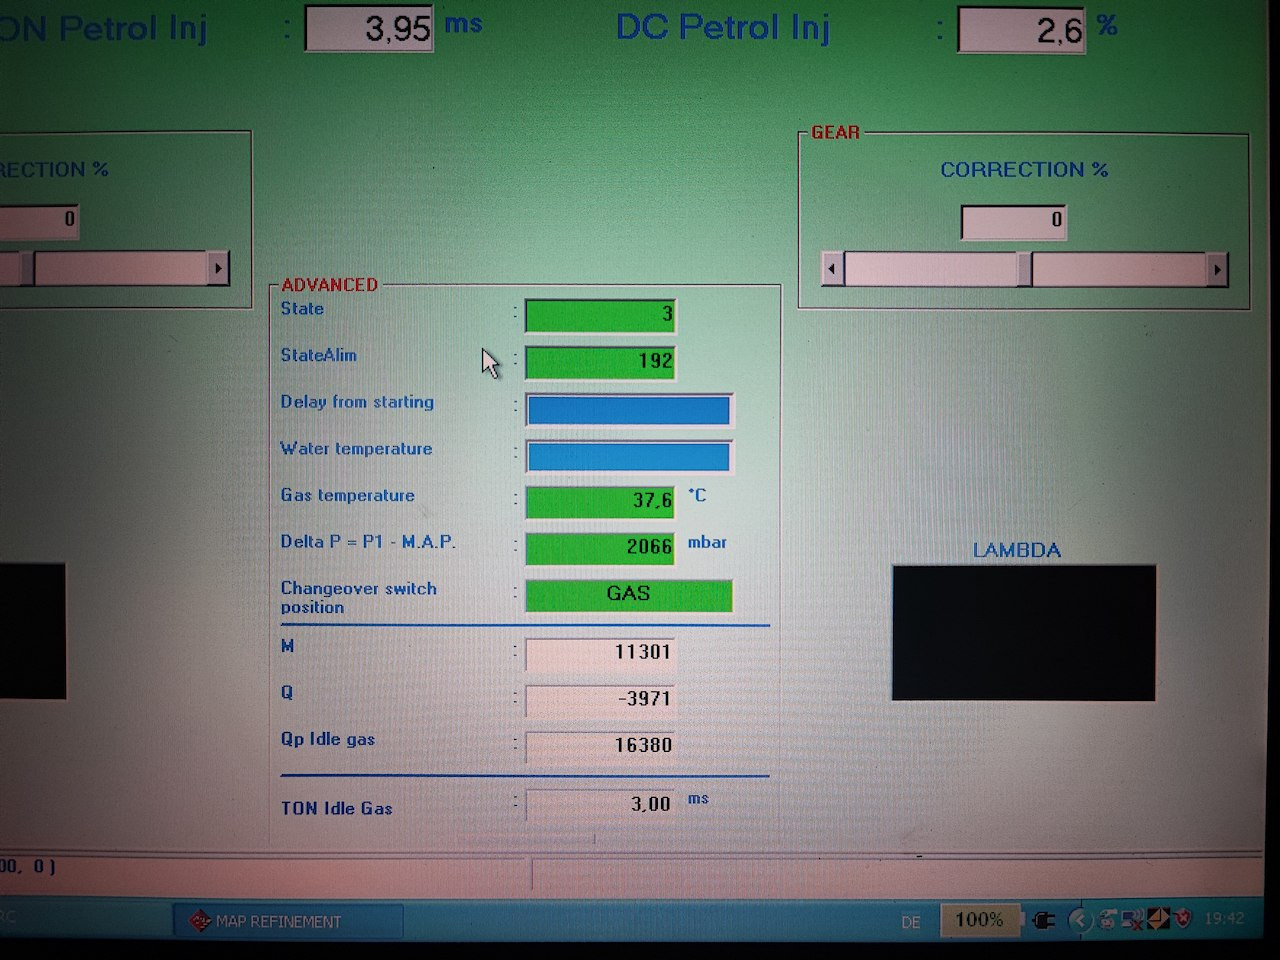The width and height of the screenshot is (1280, 960).
Task: Click the orange diamond tray icon
Action: 1158,918
